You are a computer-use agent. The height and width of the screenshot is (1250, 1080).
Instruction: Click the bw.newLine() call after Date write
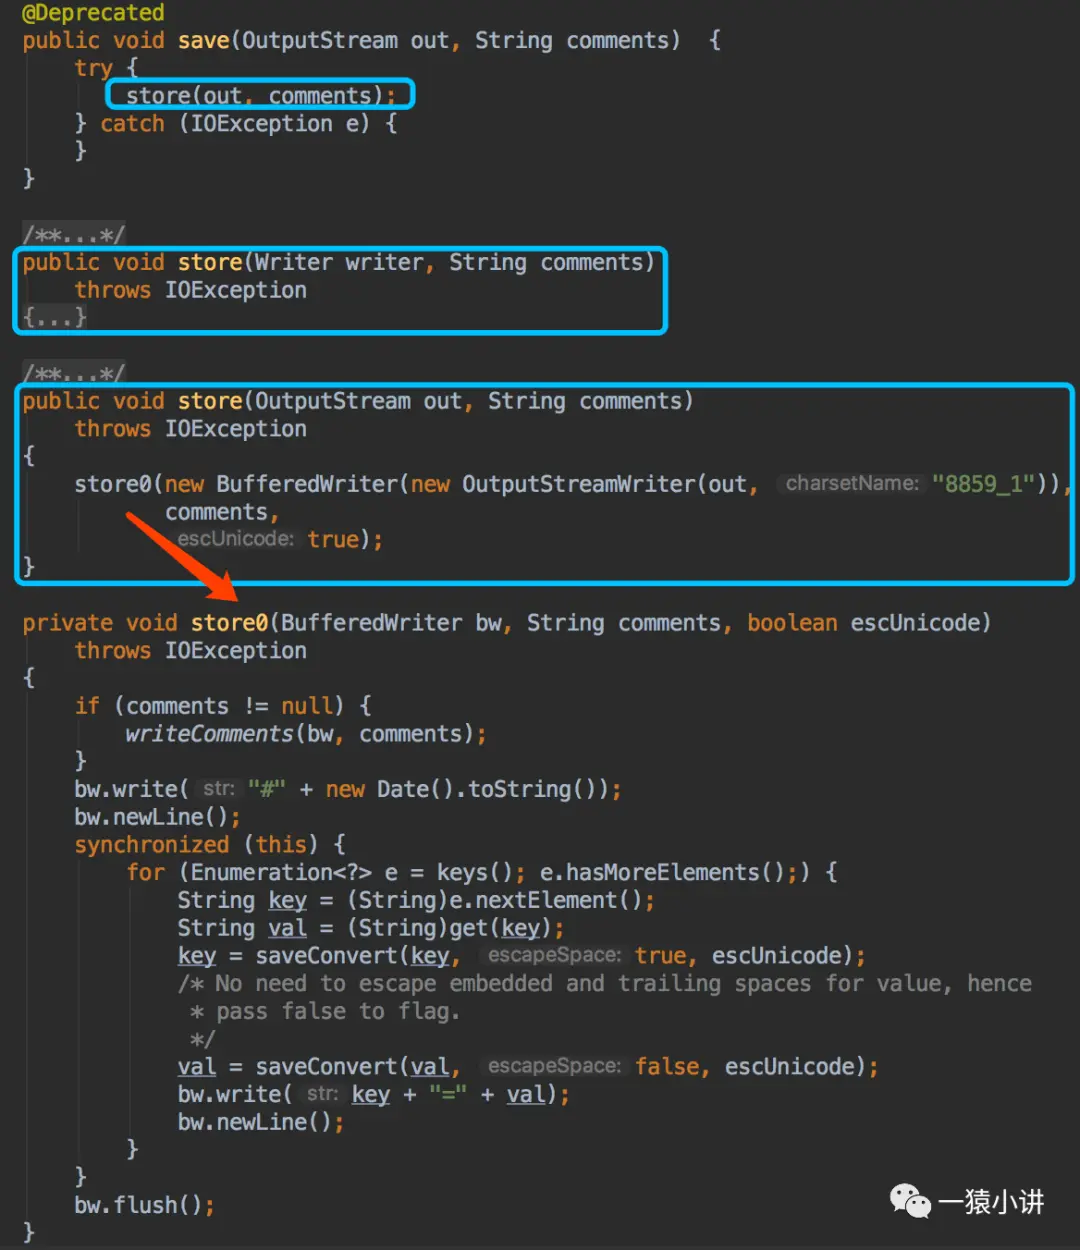pos(157,817)
